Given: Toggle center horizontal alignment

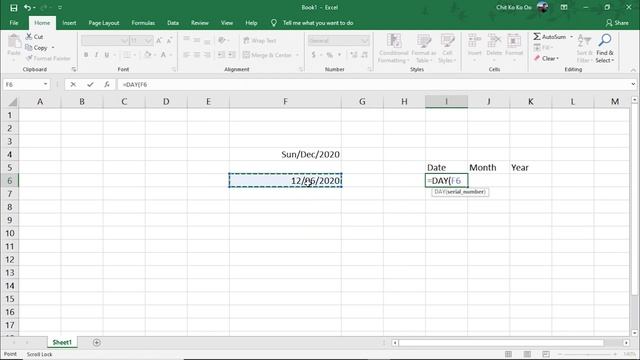Looking at the screenshot, I should (x=197, y=55).
